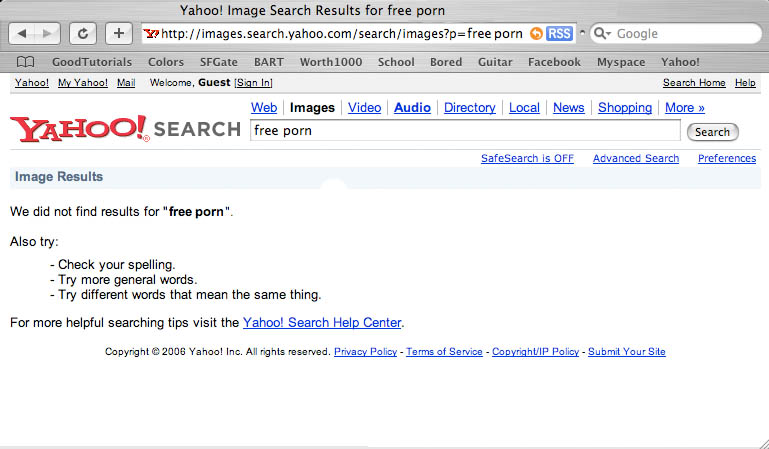Add a bookmark with the plus button
Image resolution: width=769 pixels, height=449 pixels.
click(x=119, y=33)
